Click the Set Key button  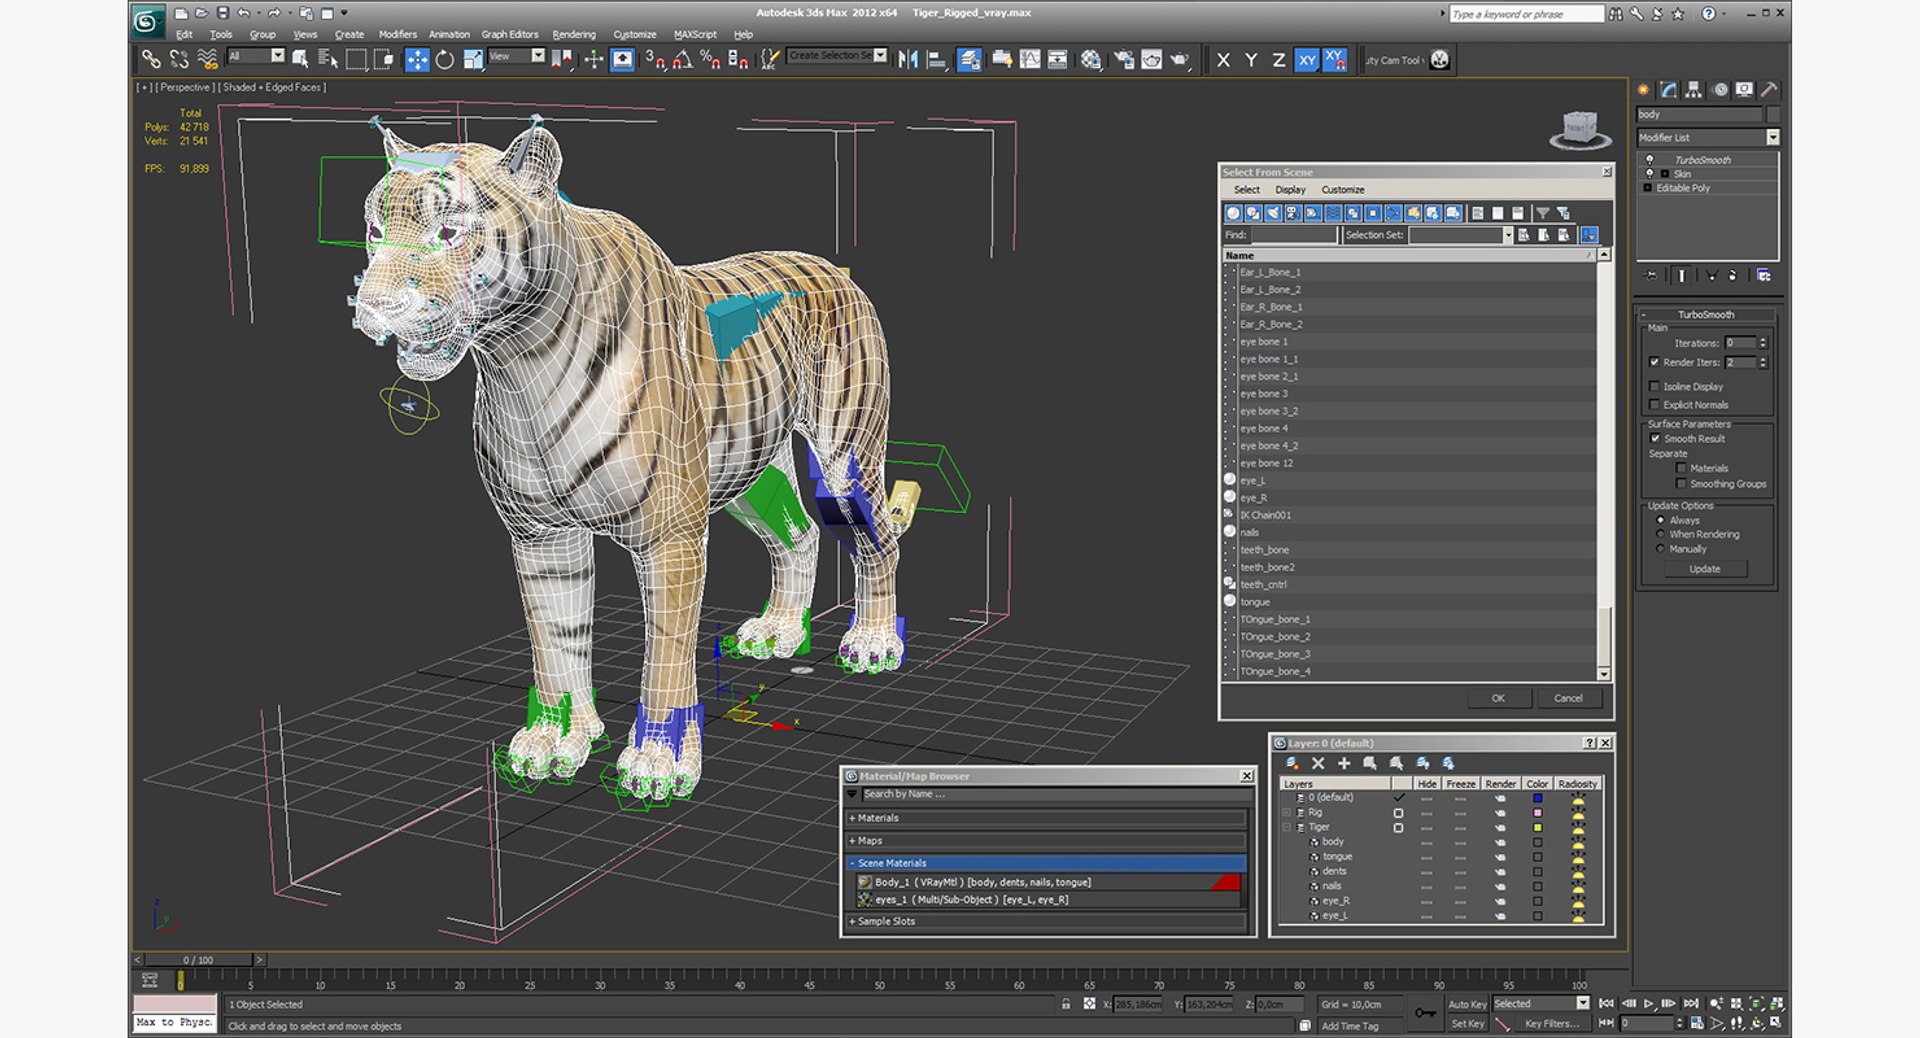[x=1467, y=1024]
